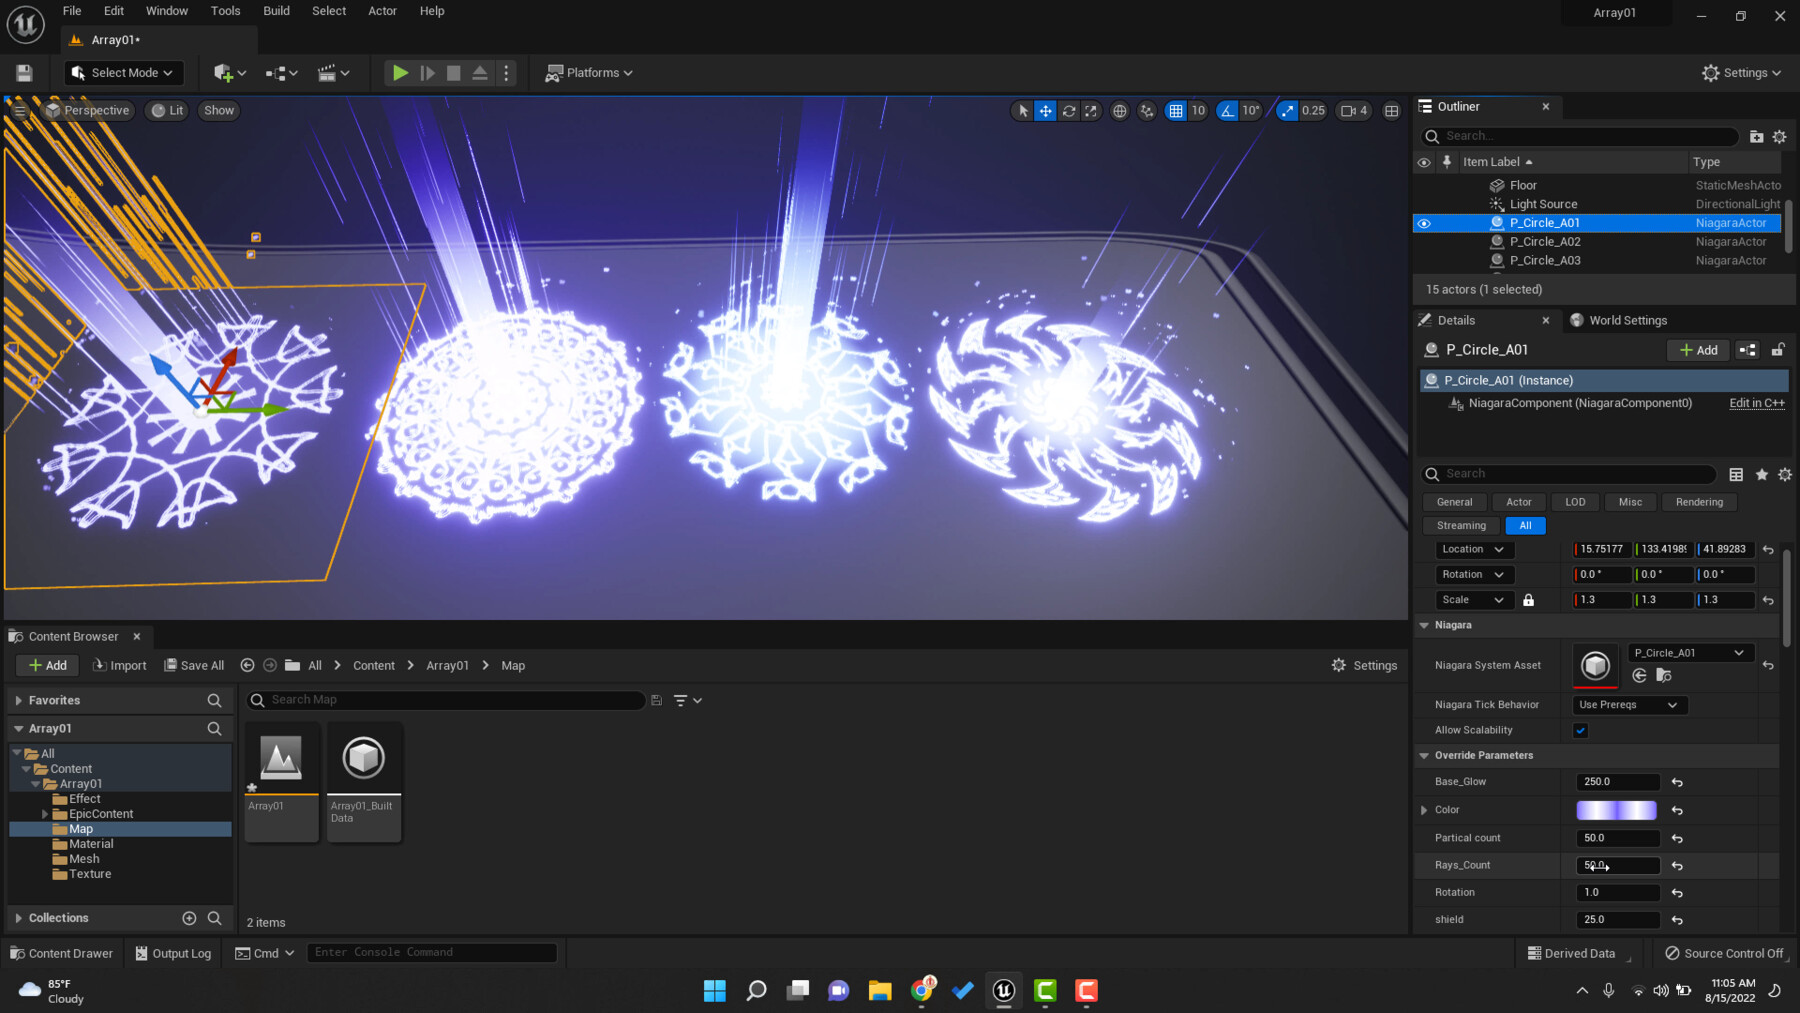Screen dimensions: 1800x1013
Task: Toggle the scale uniform lock
Action: click(x=1528, y=600)
